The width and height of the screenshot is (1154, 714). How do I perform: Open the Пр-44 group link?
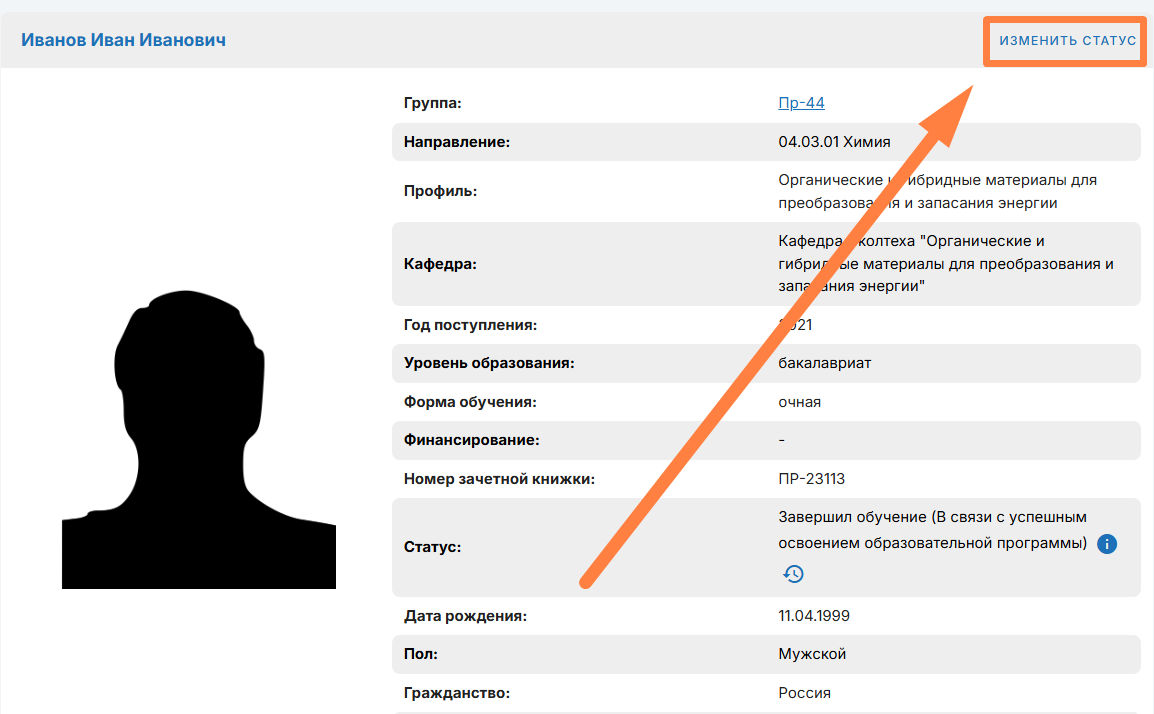801,103
